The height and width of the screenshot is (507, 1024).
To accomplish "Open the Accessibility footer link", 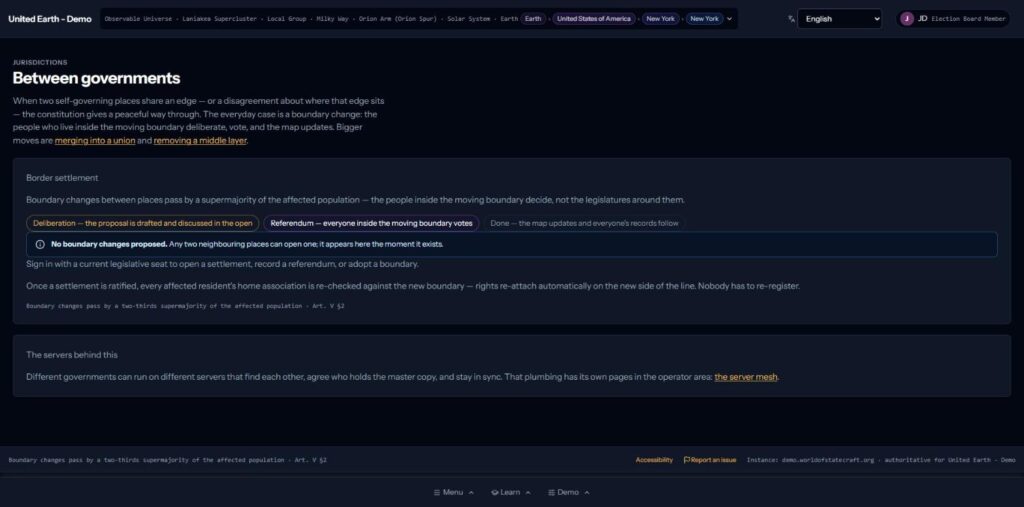I will tap(654, 460).
